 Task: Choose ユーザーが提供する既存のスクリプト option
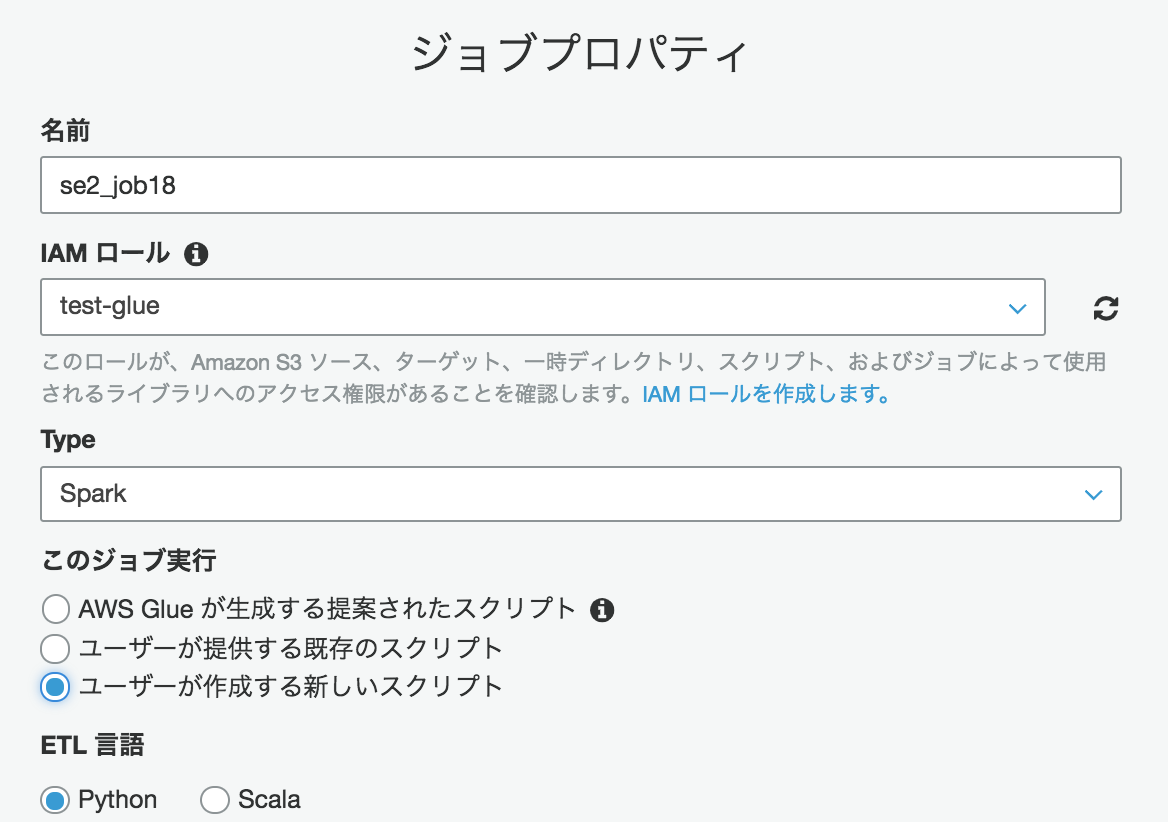[x=55, y=648]
